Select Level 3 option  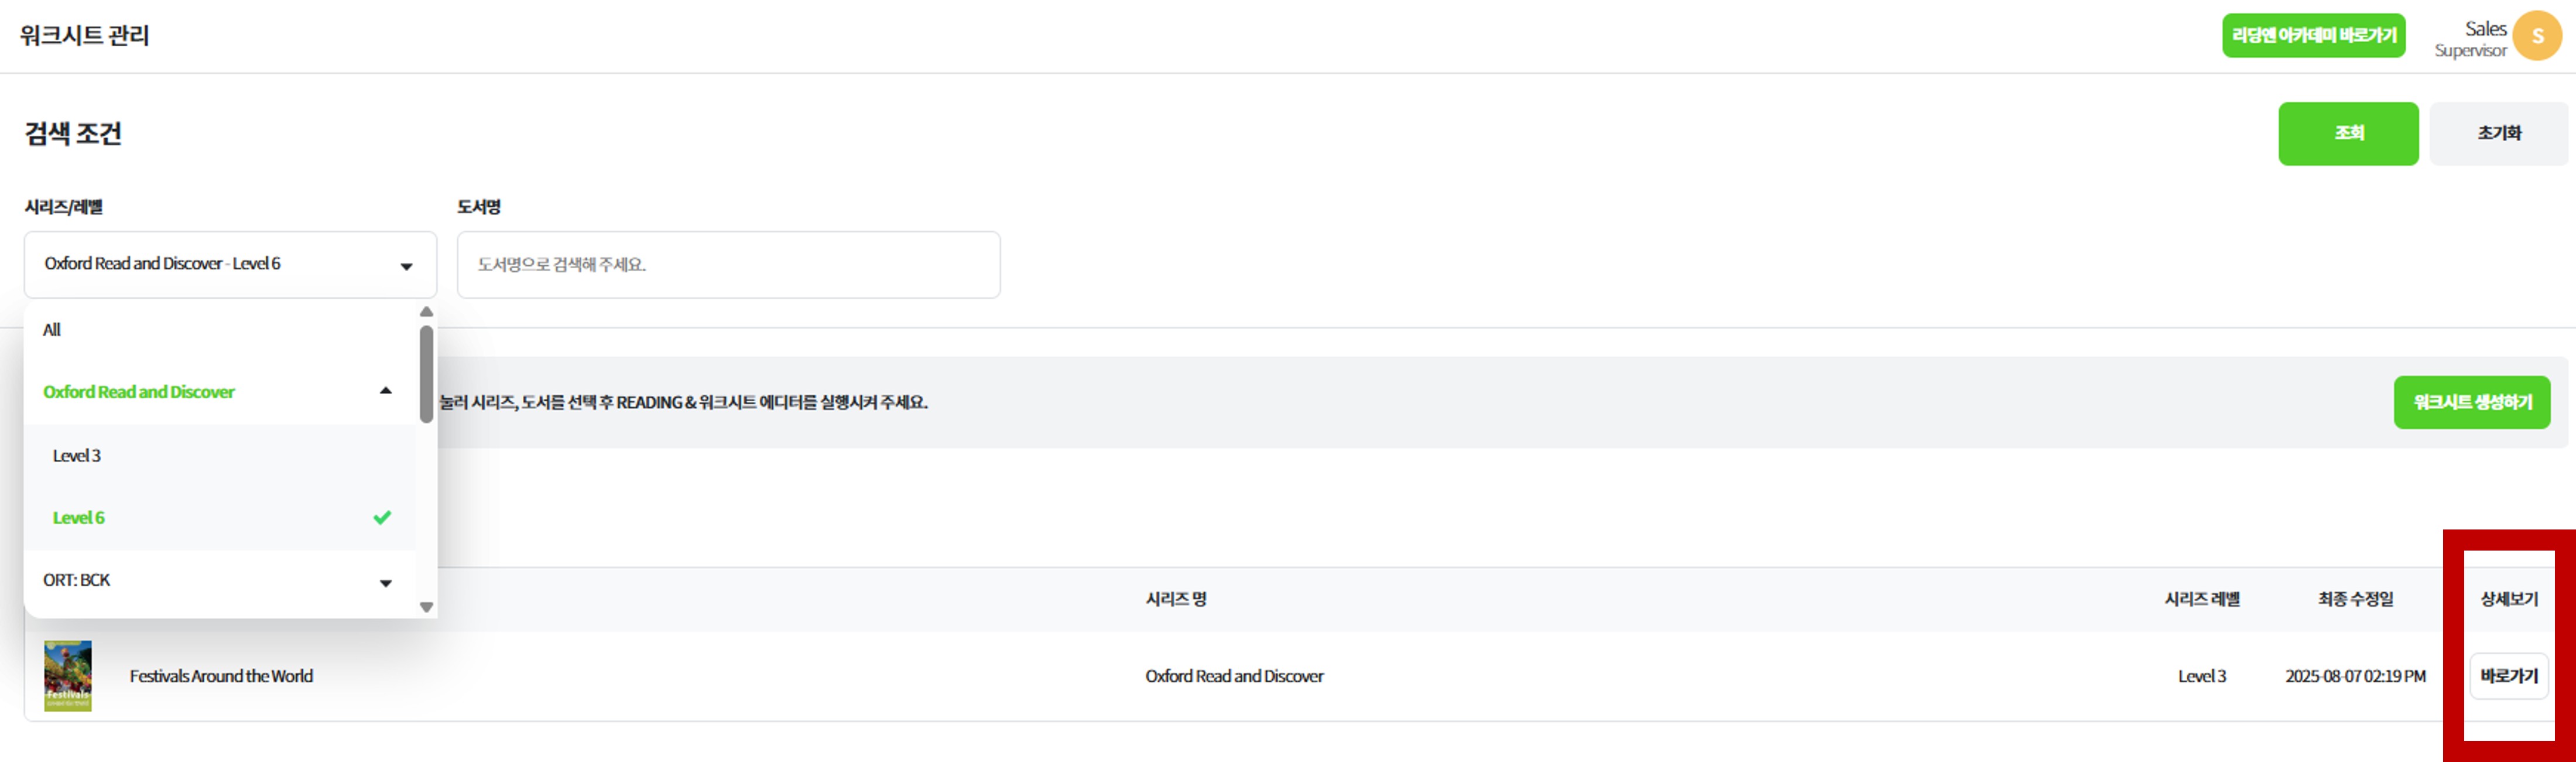[x=77, y=455]
